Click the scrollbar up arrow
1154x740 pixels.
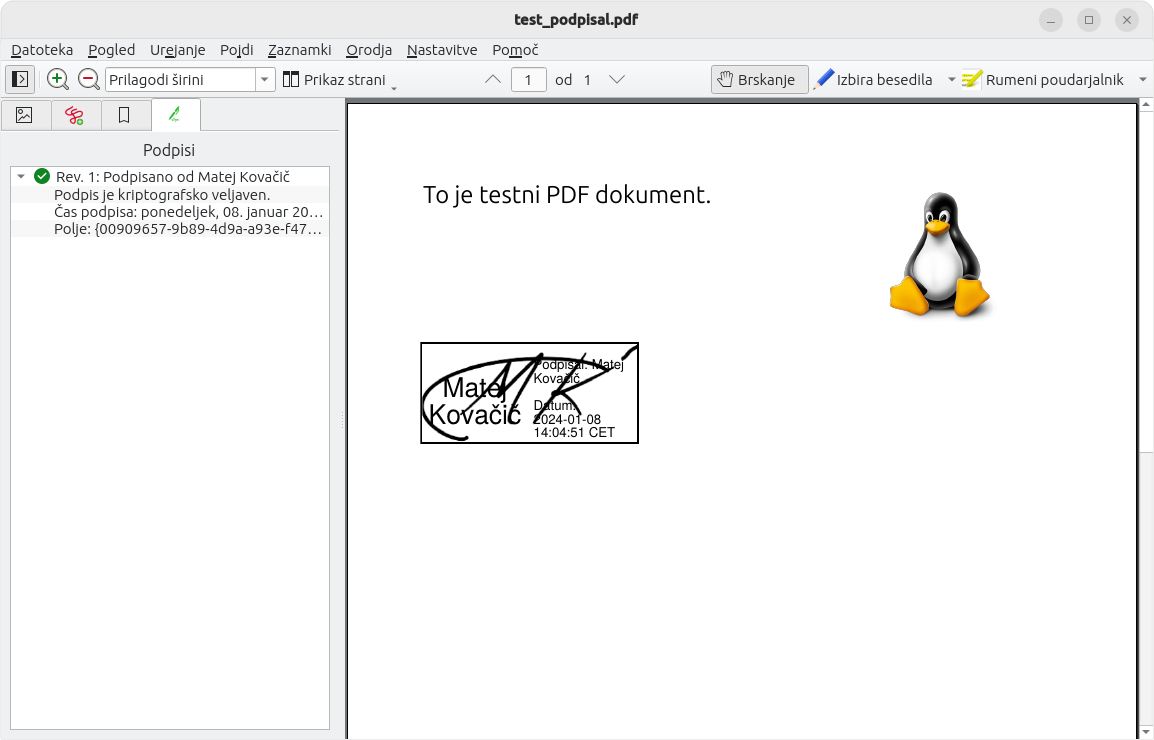point(1146,105)
